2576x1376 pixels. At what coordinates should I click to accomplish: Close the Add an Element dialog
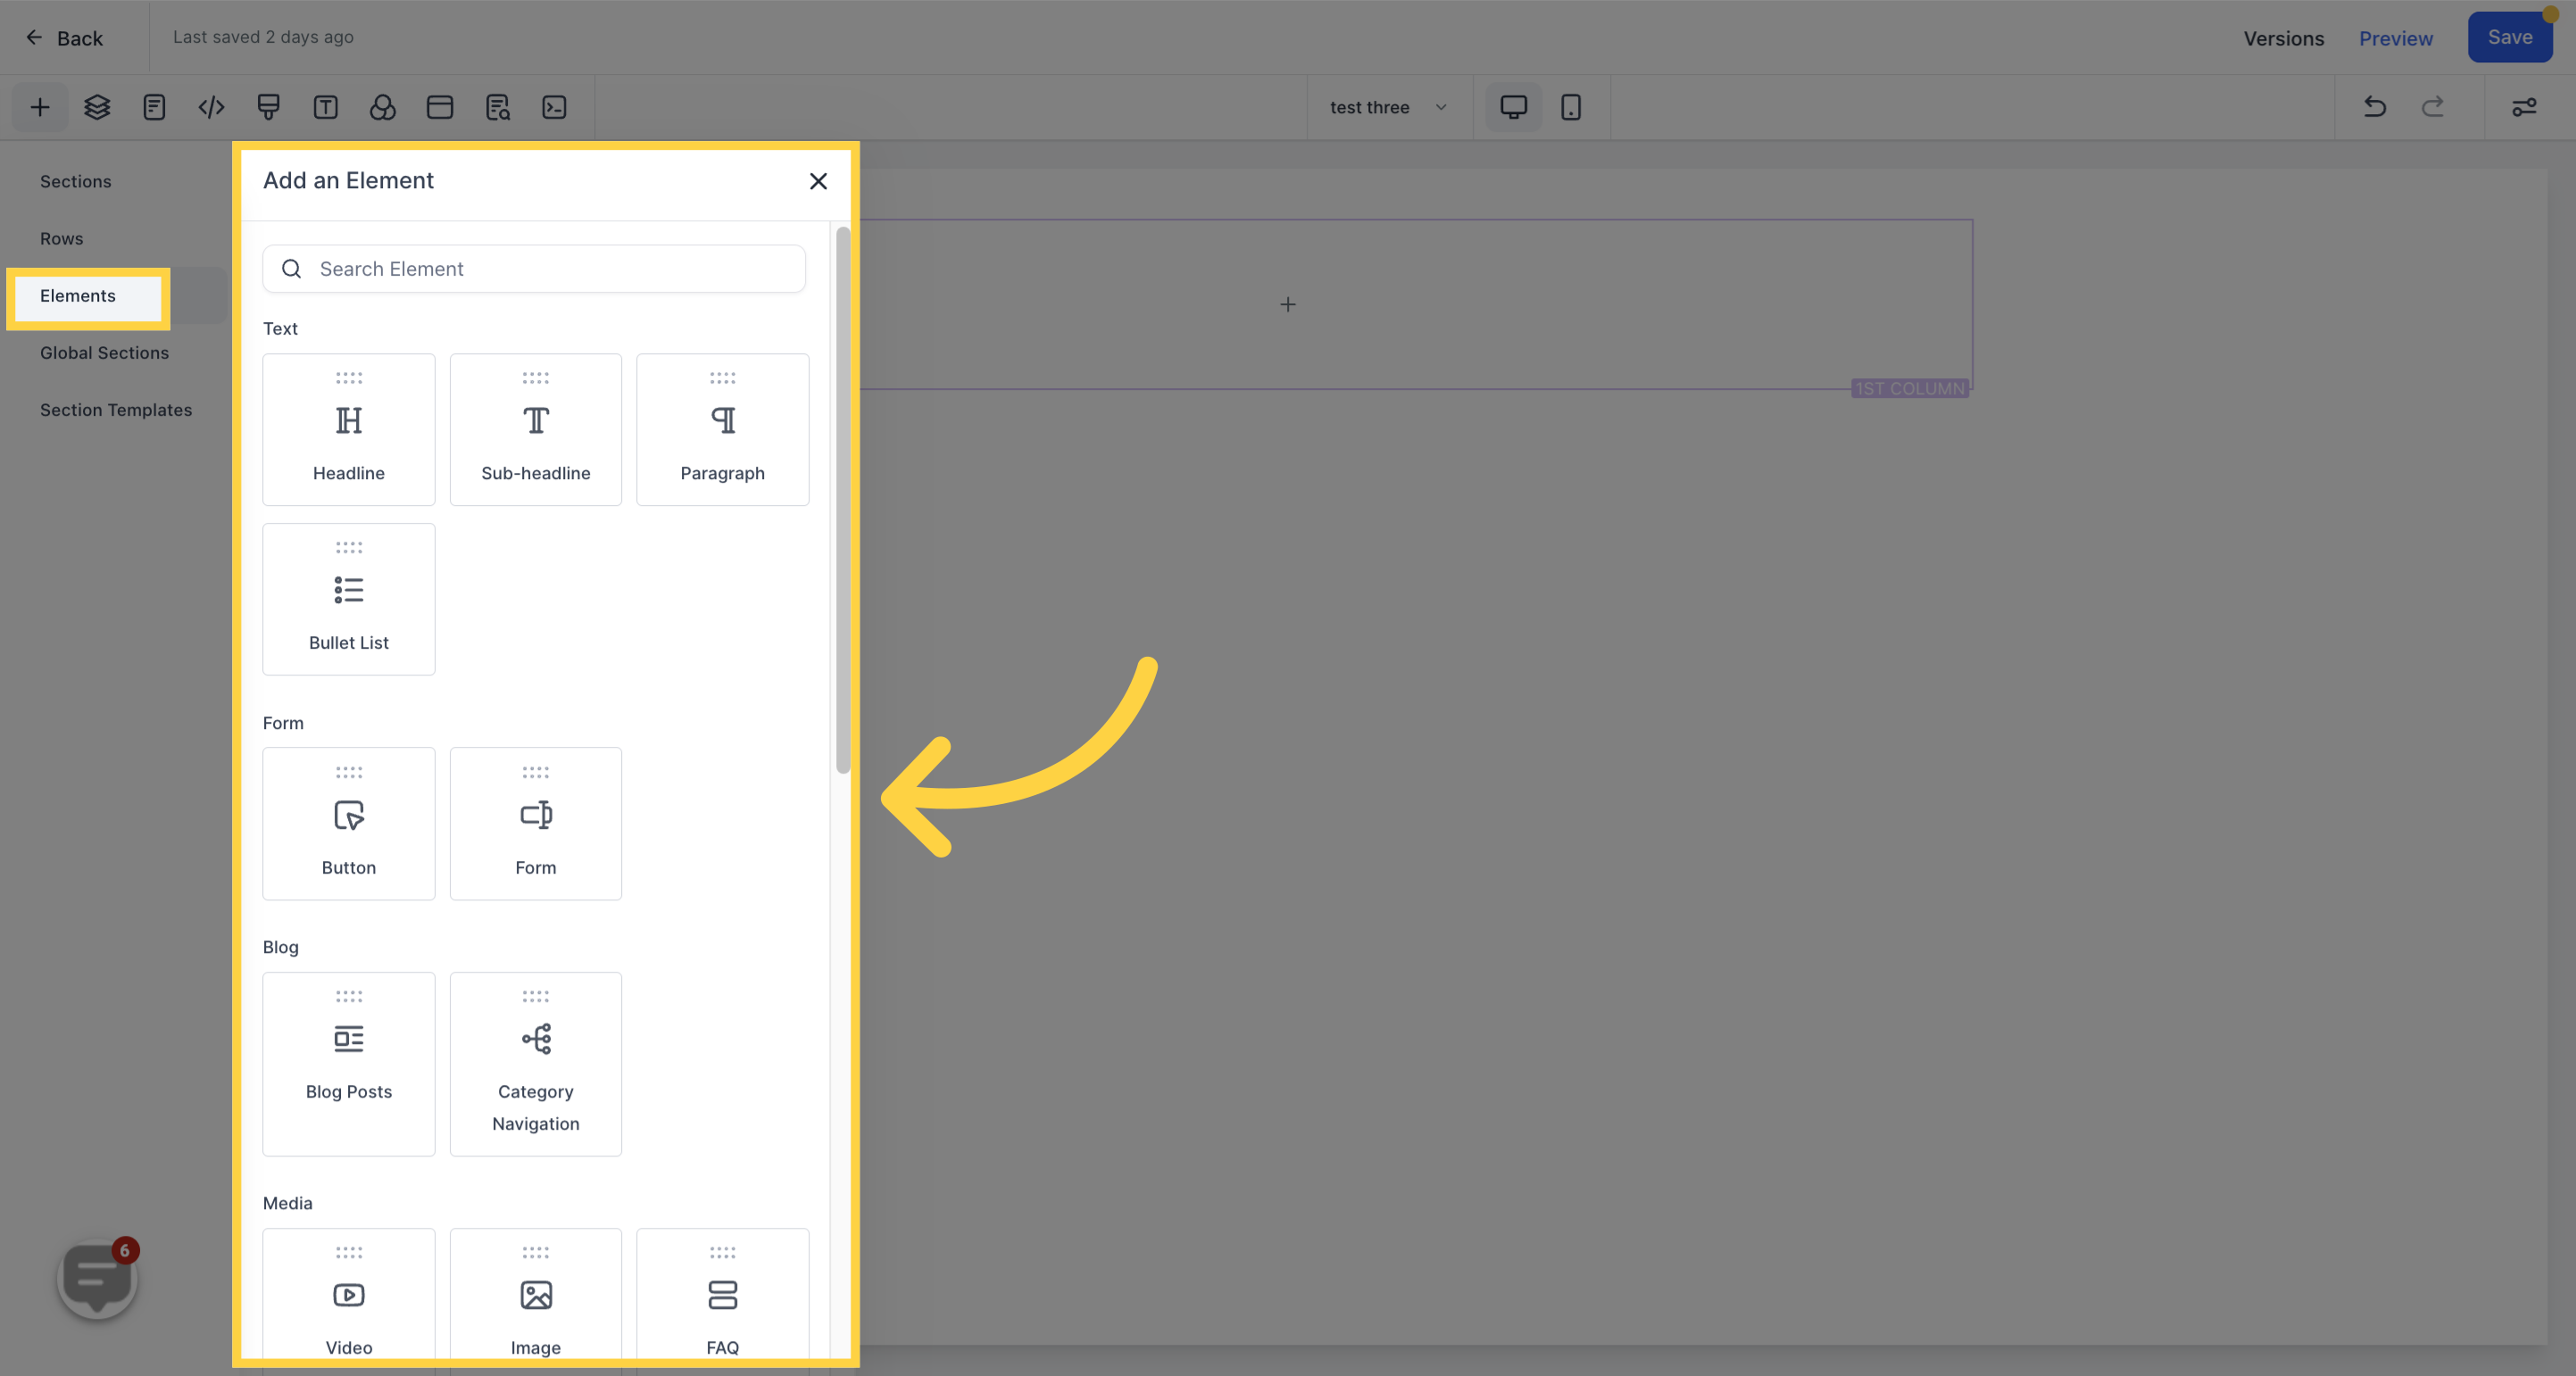pyautogui.click(x=818, y=178)
